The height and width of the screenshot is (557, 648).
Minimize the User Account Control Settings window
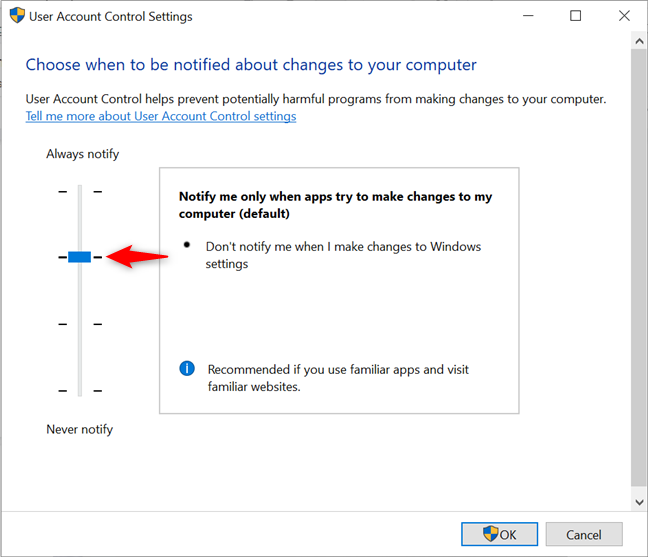[528, 16]
